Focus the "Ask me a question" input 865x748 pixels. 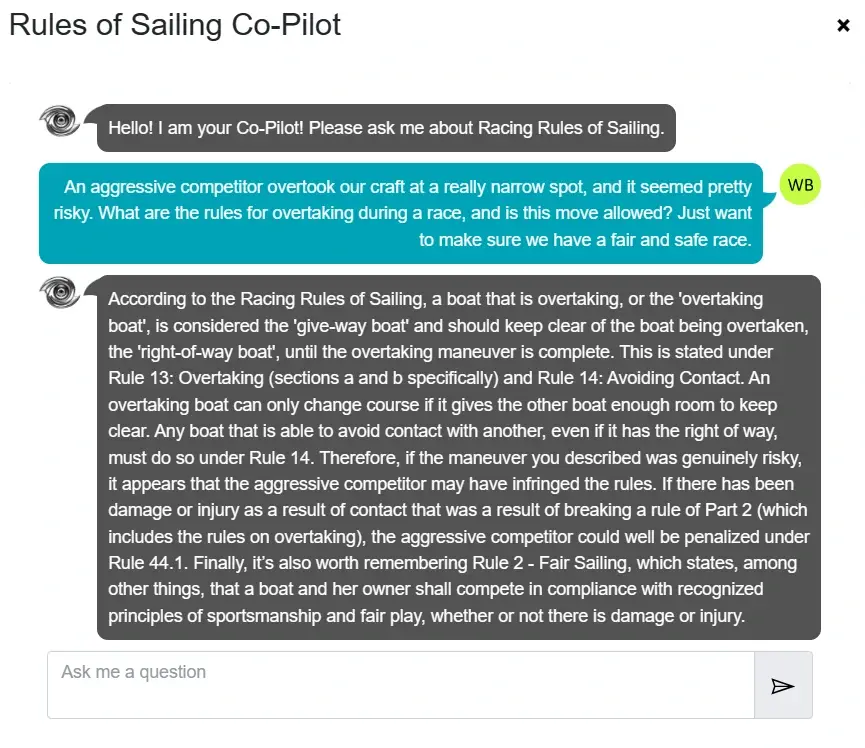(x=400, y=685)
